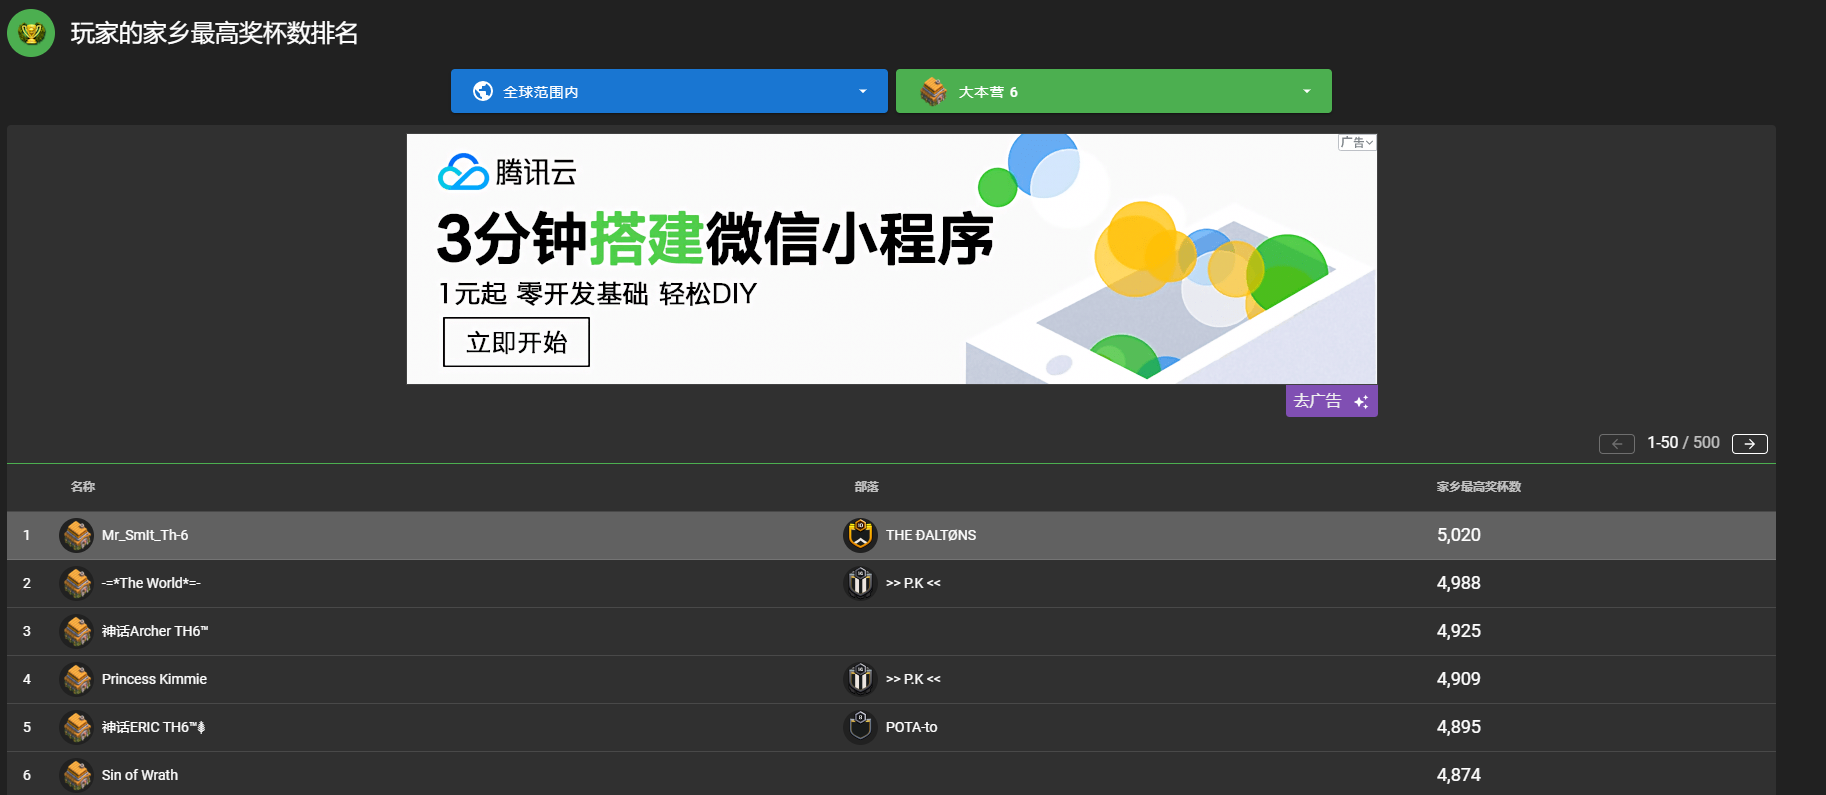The width and height of the screenshot is (1826, 795).
Task: Click the 立即开始 button in the ad
Action: tap(516, 342)
